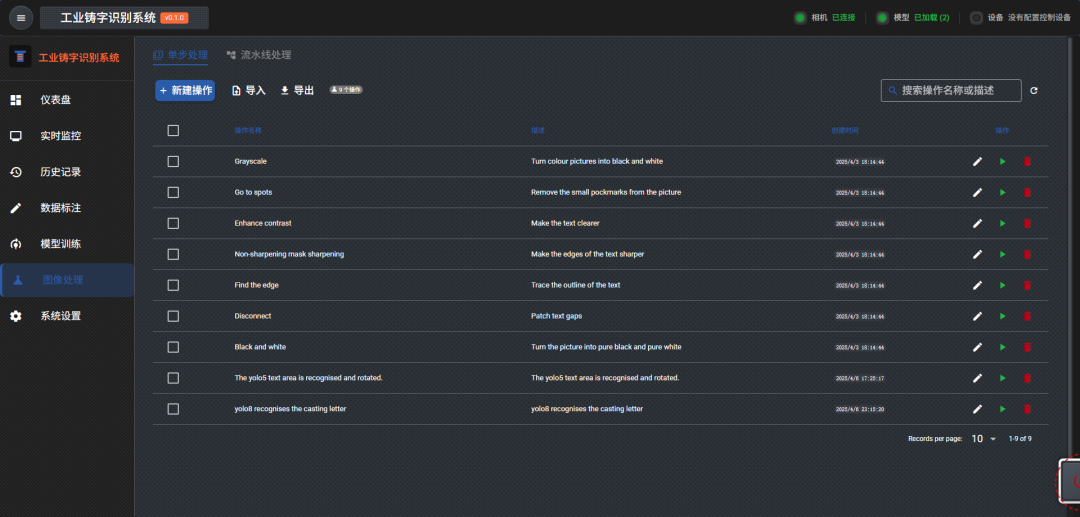The image size is (1080, 517).
Task: Delete the Go to spots operation
Action: [1027, 192]
